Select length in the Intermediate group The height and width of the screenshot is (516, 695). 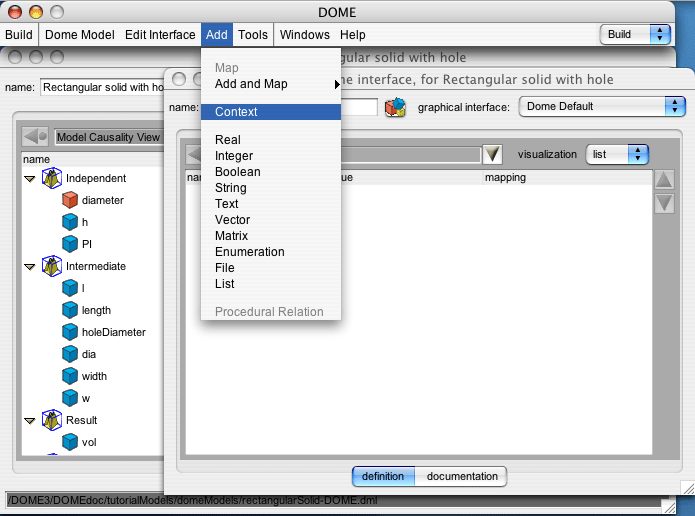coord(96,310)
